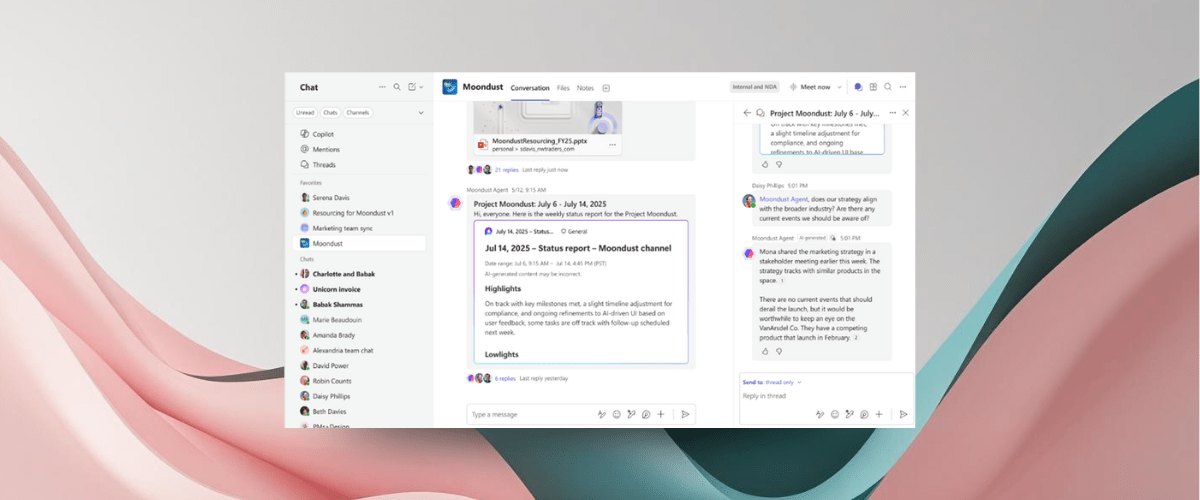1200x500 pixels.
Task: Open the dropdown arrow beside the new chat icon
Action: (421, 87)
